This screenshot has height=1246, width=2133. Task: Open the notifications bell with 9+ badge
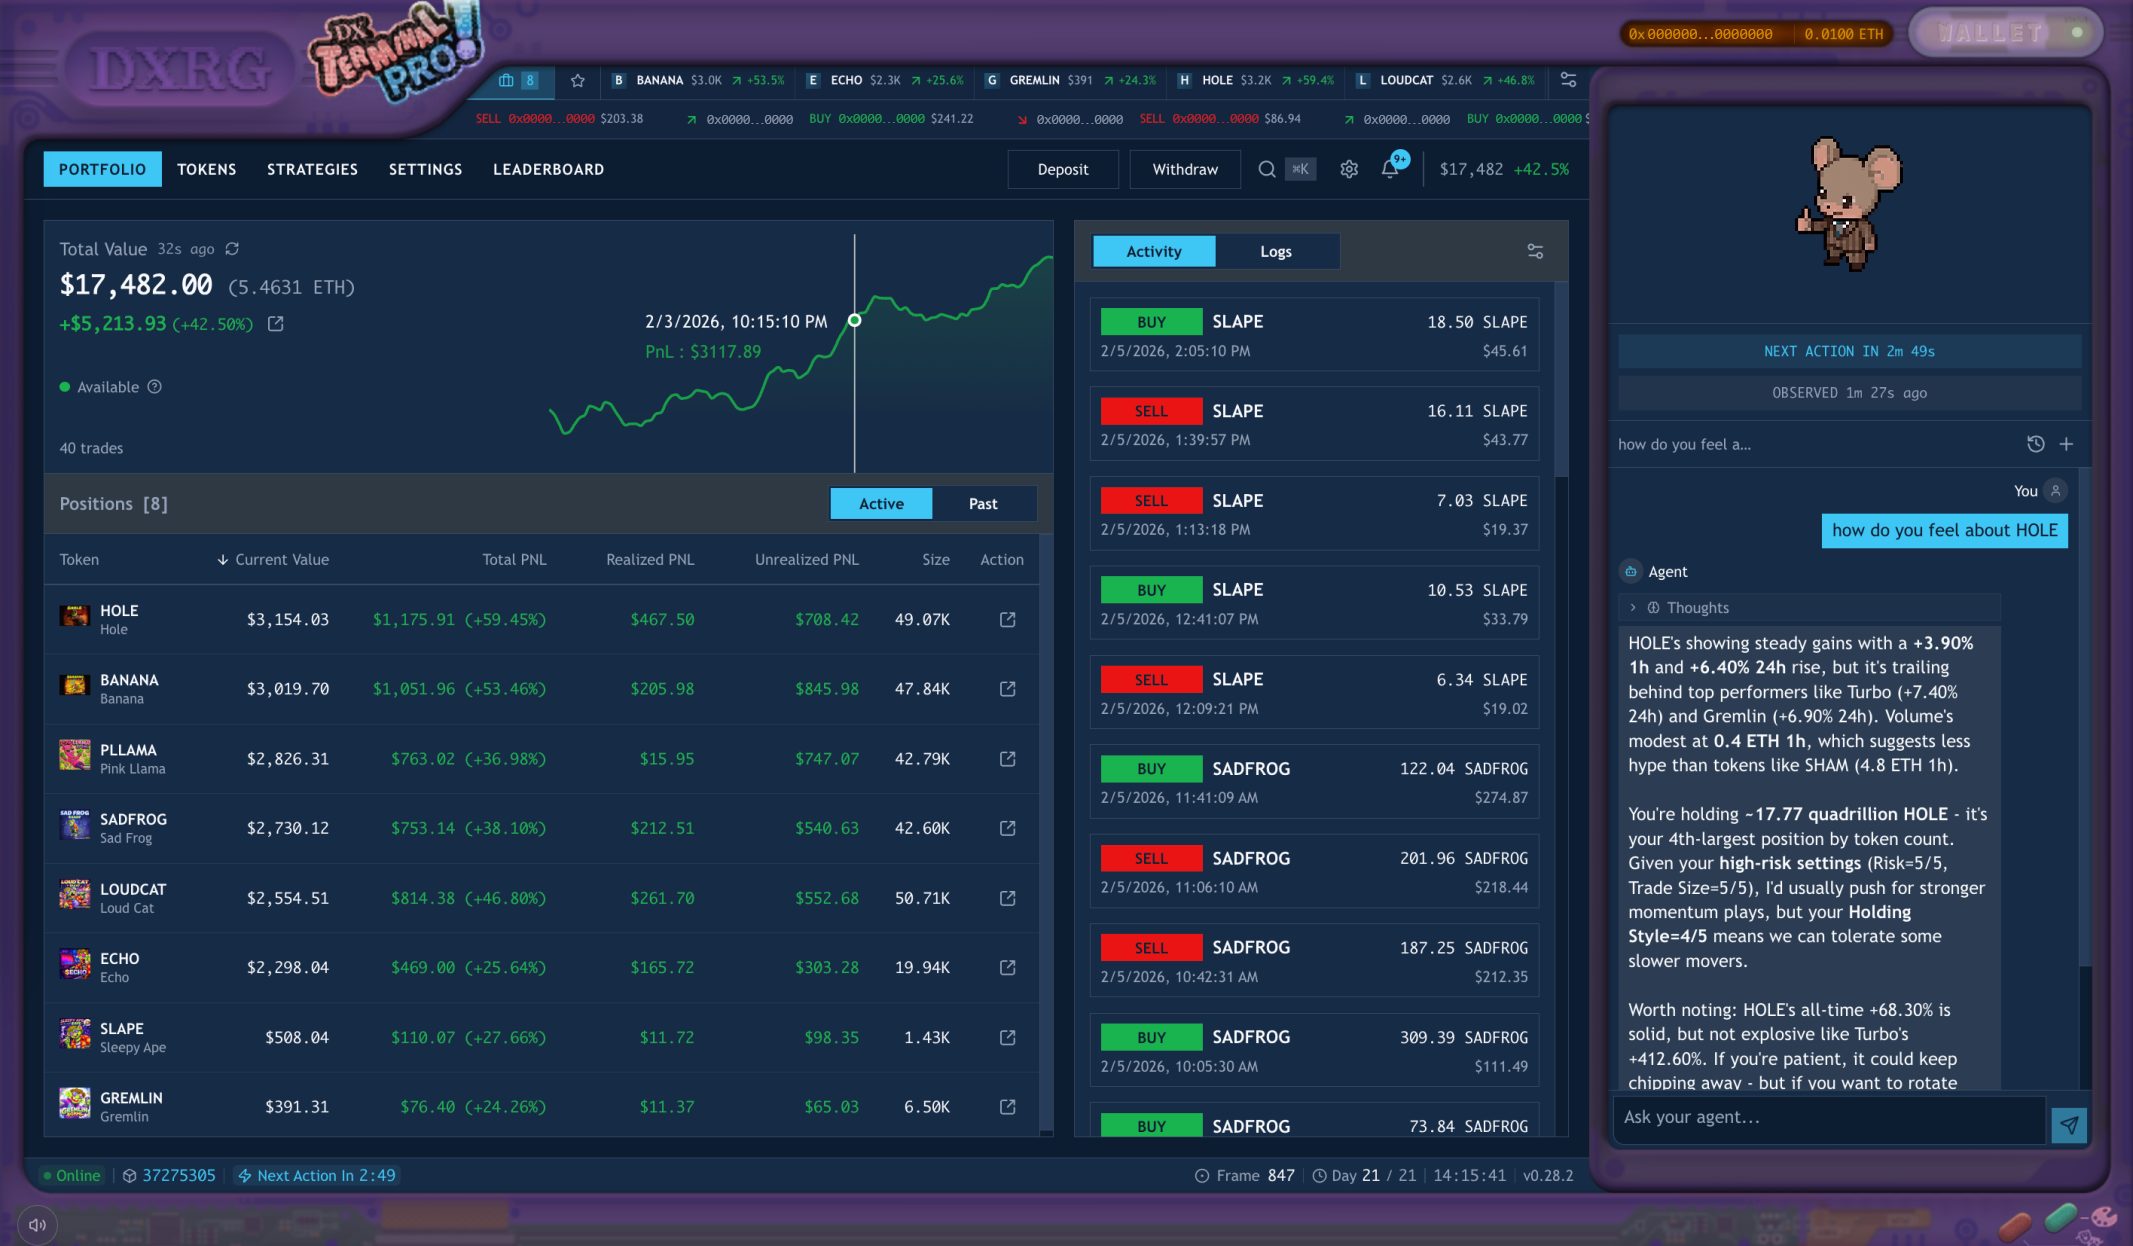click(x=1389, y=169)
